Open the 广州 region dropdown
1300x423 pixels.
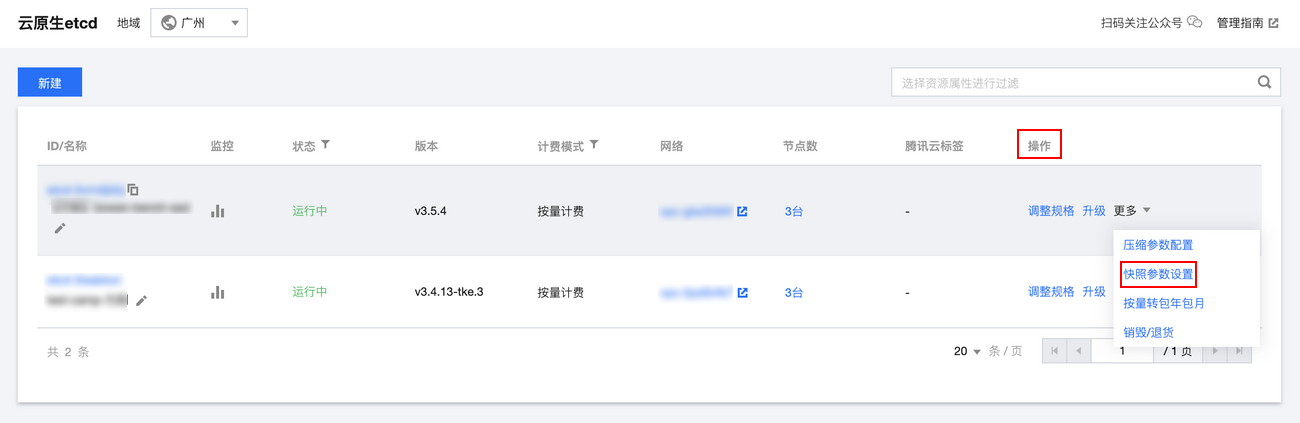pyautogui.click(x=199, y=23)
